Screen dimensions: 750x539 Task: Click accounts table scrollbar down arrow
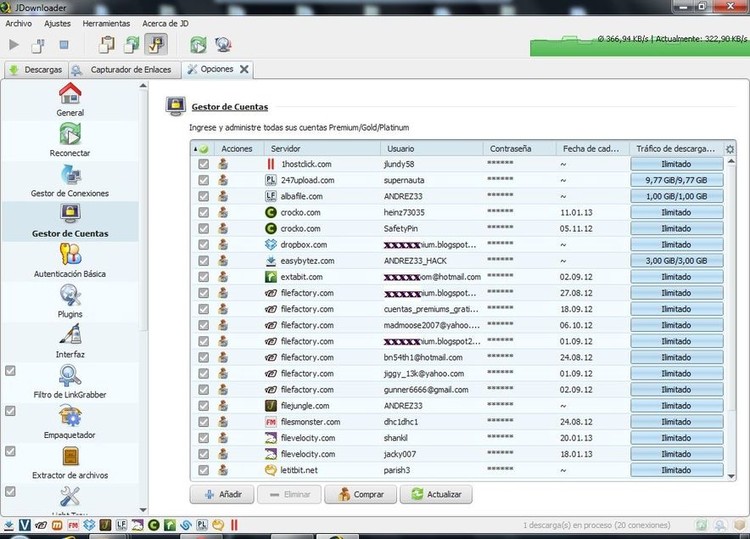pyautogui.click(x=731, y=476)
